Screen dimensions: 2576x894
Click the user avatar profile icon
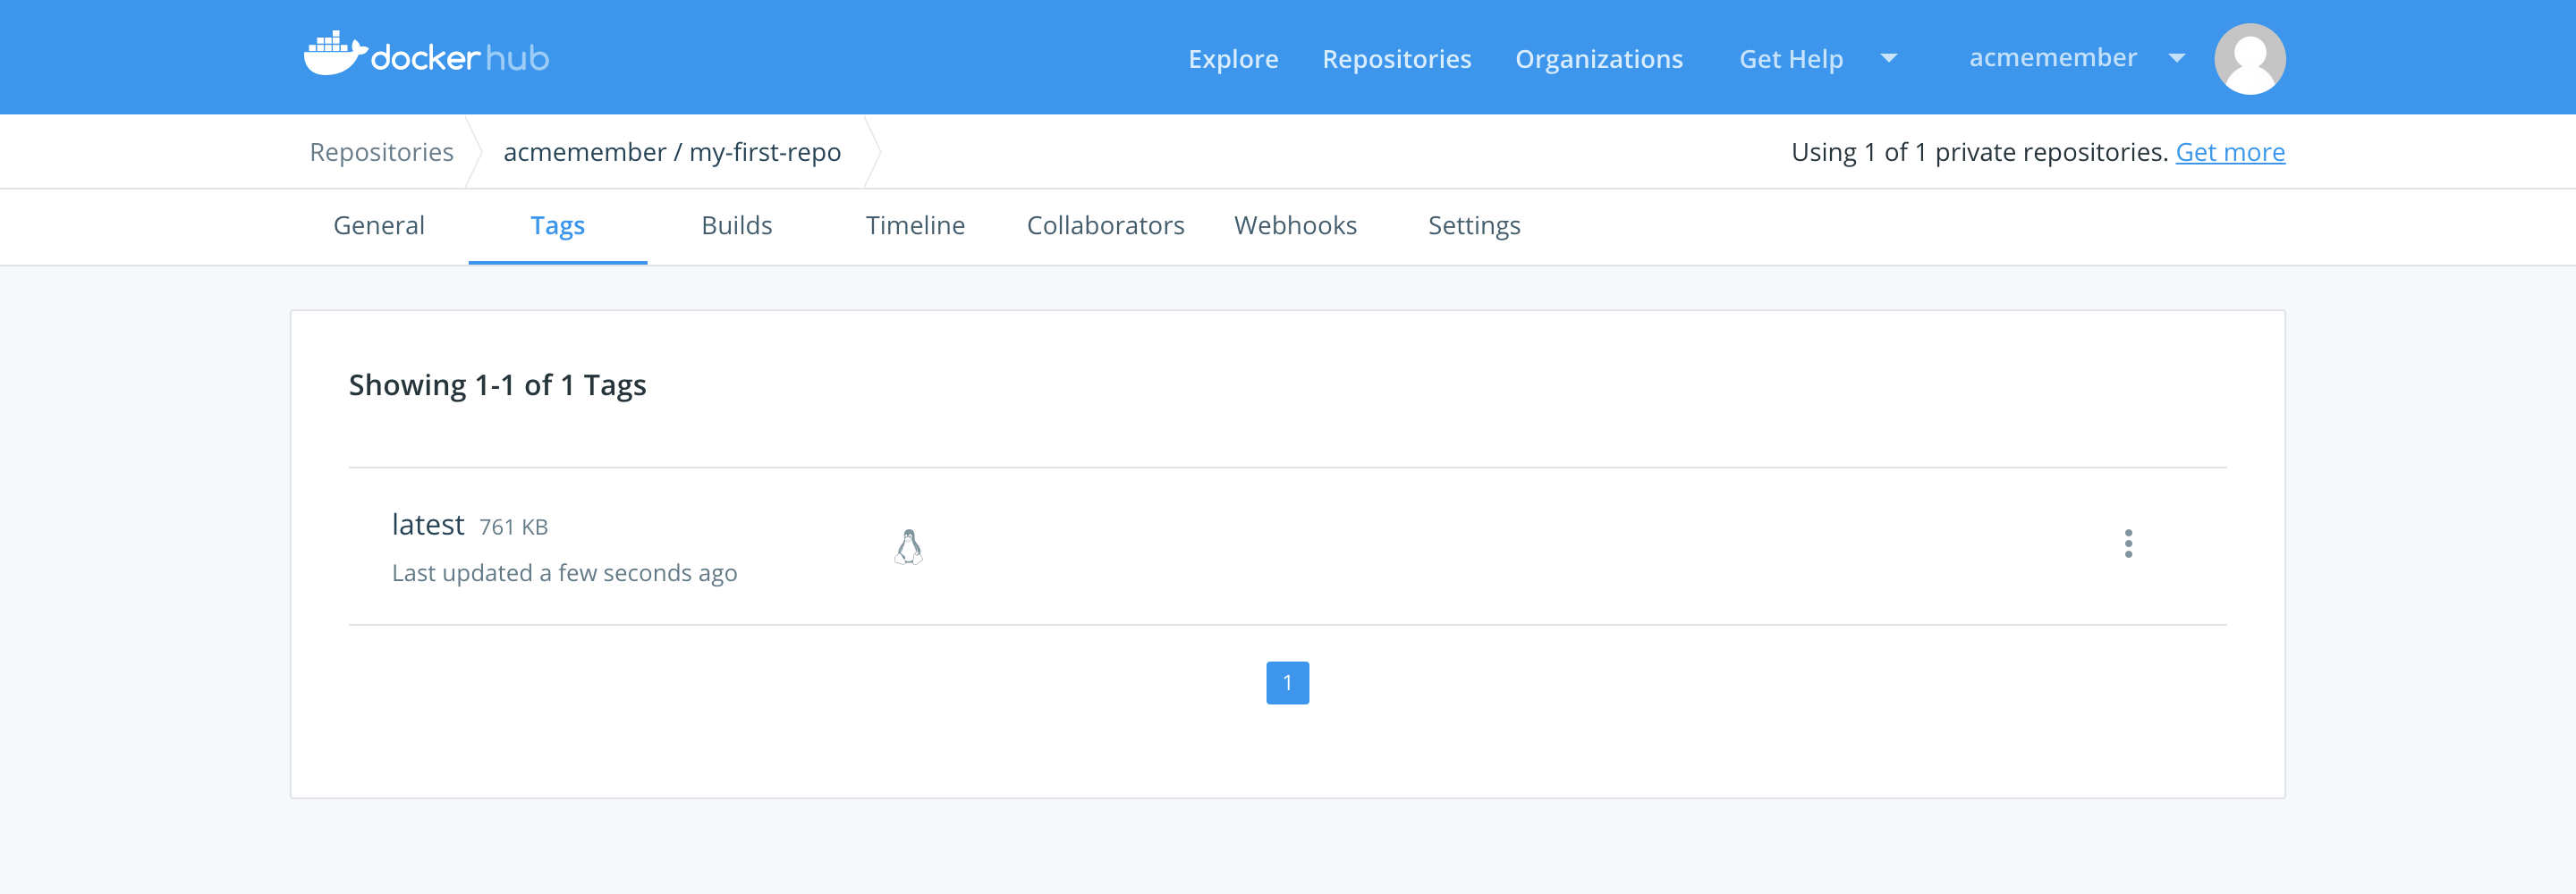[x=2249, y=59]
